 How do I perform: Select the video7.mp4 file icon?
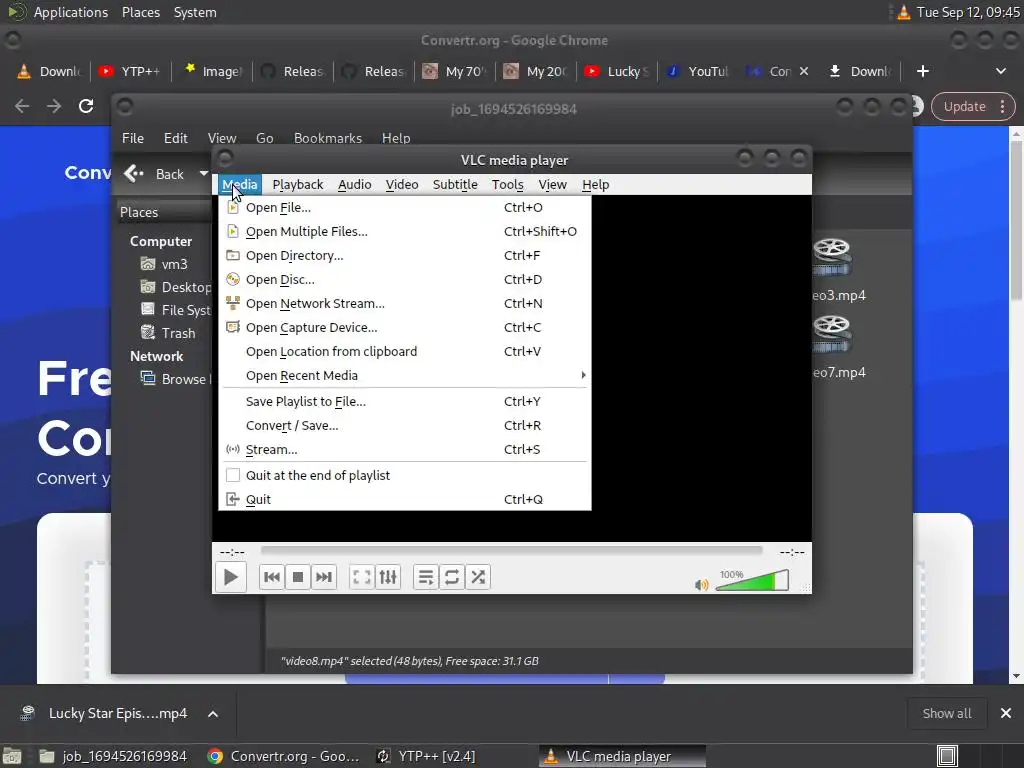click(x=832, y=335)
